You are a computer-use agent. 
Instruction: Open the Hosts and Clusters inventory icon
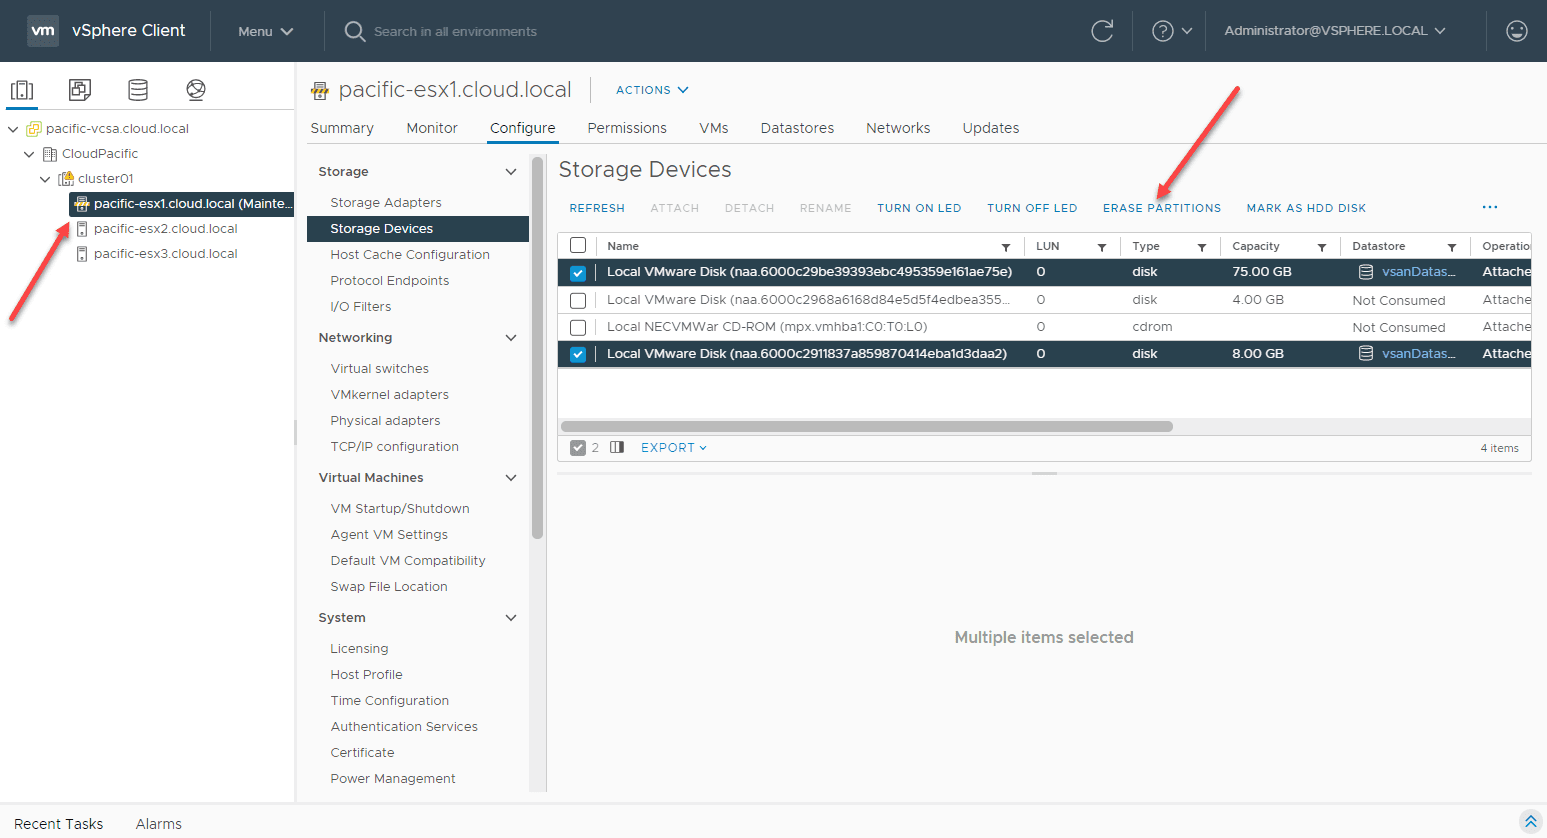pyautogui.click(x=22, y=90)
